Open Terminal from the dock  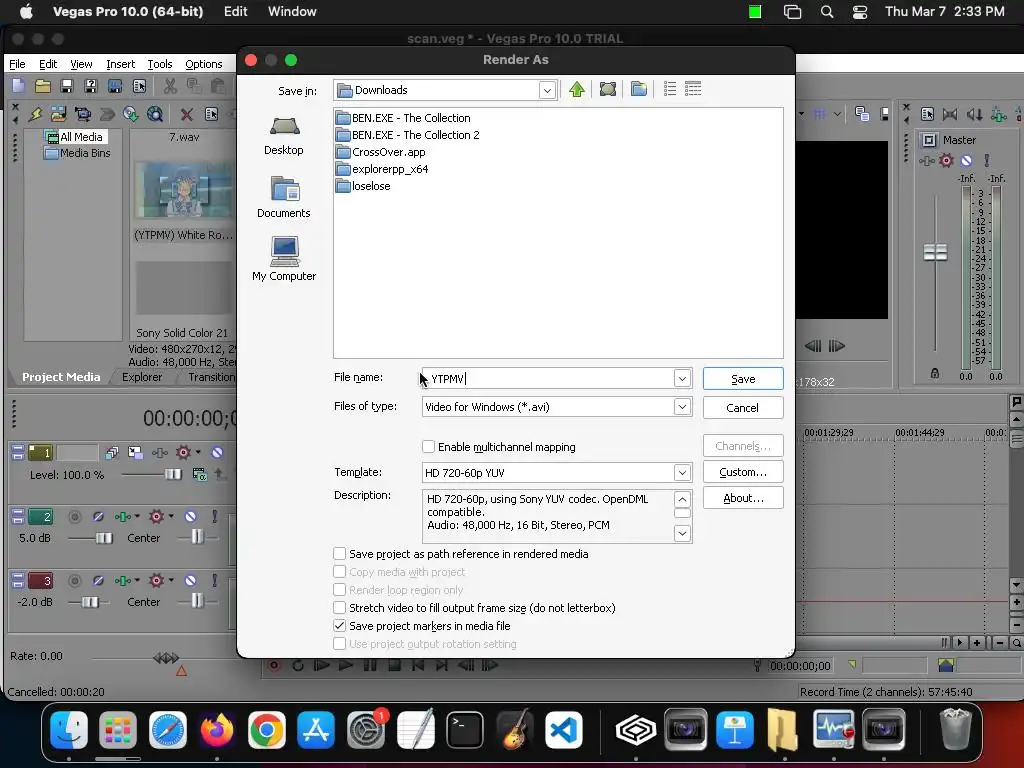pyautogui.click(x=464, y=729)
